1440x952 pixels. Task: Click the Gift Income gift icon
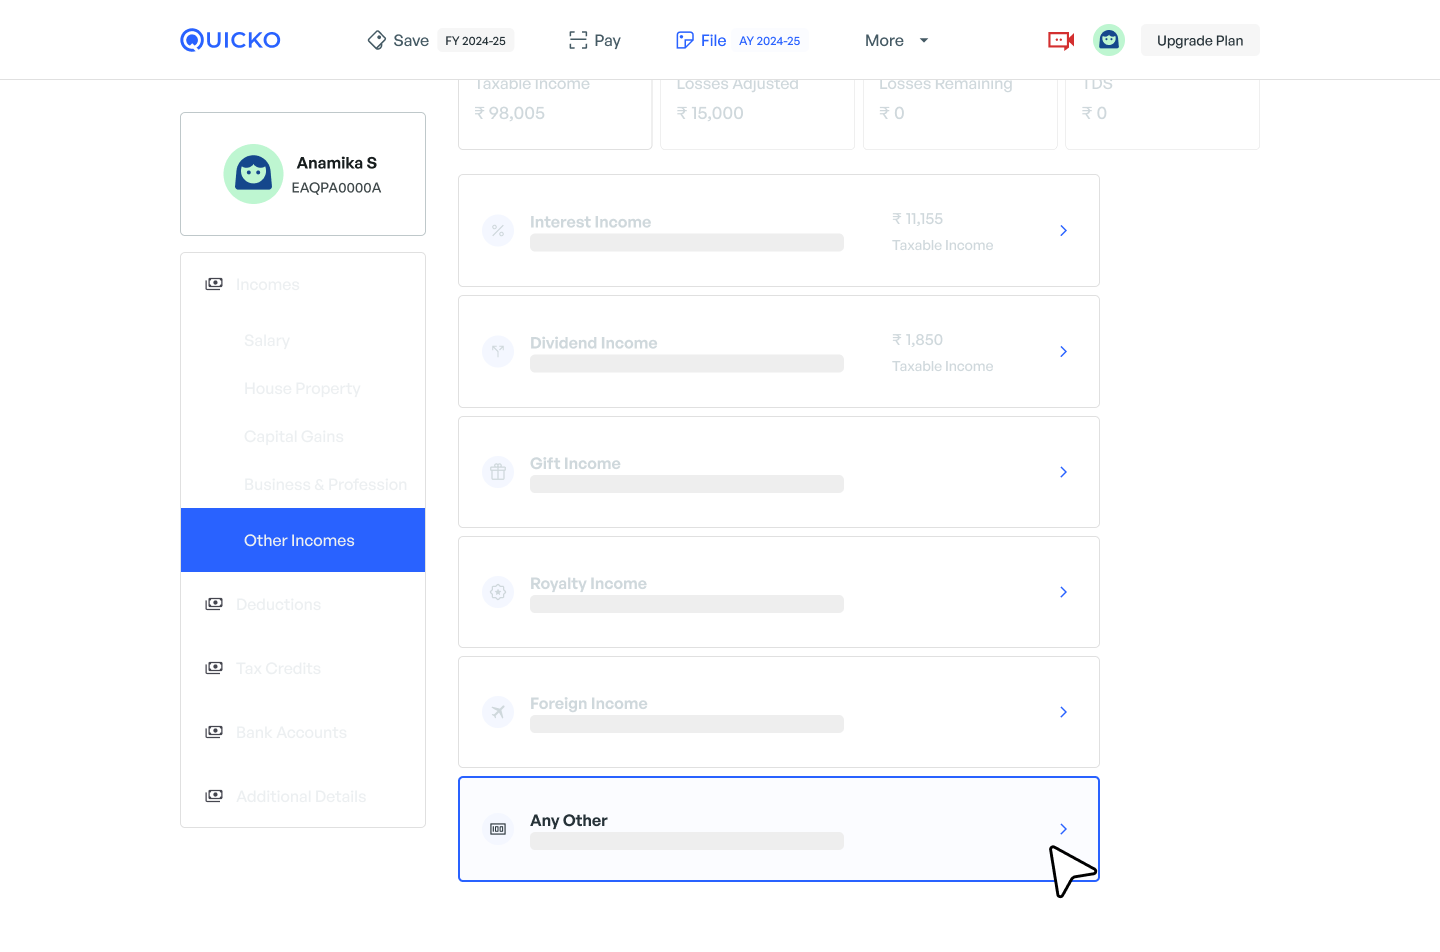tap(498, 472)
